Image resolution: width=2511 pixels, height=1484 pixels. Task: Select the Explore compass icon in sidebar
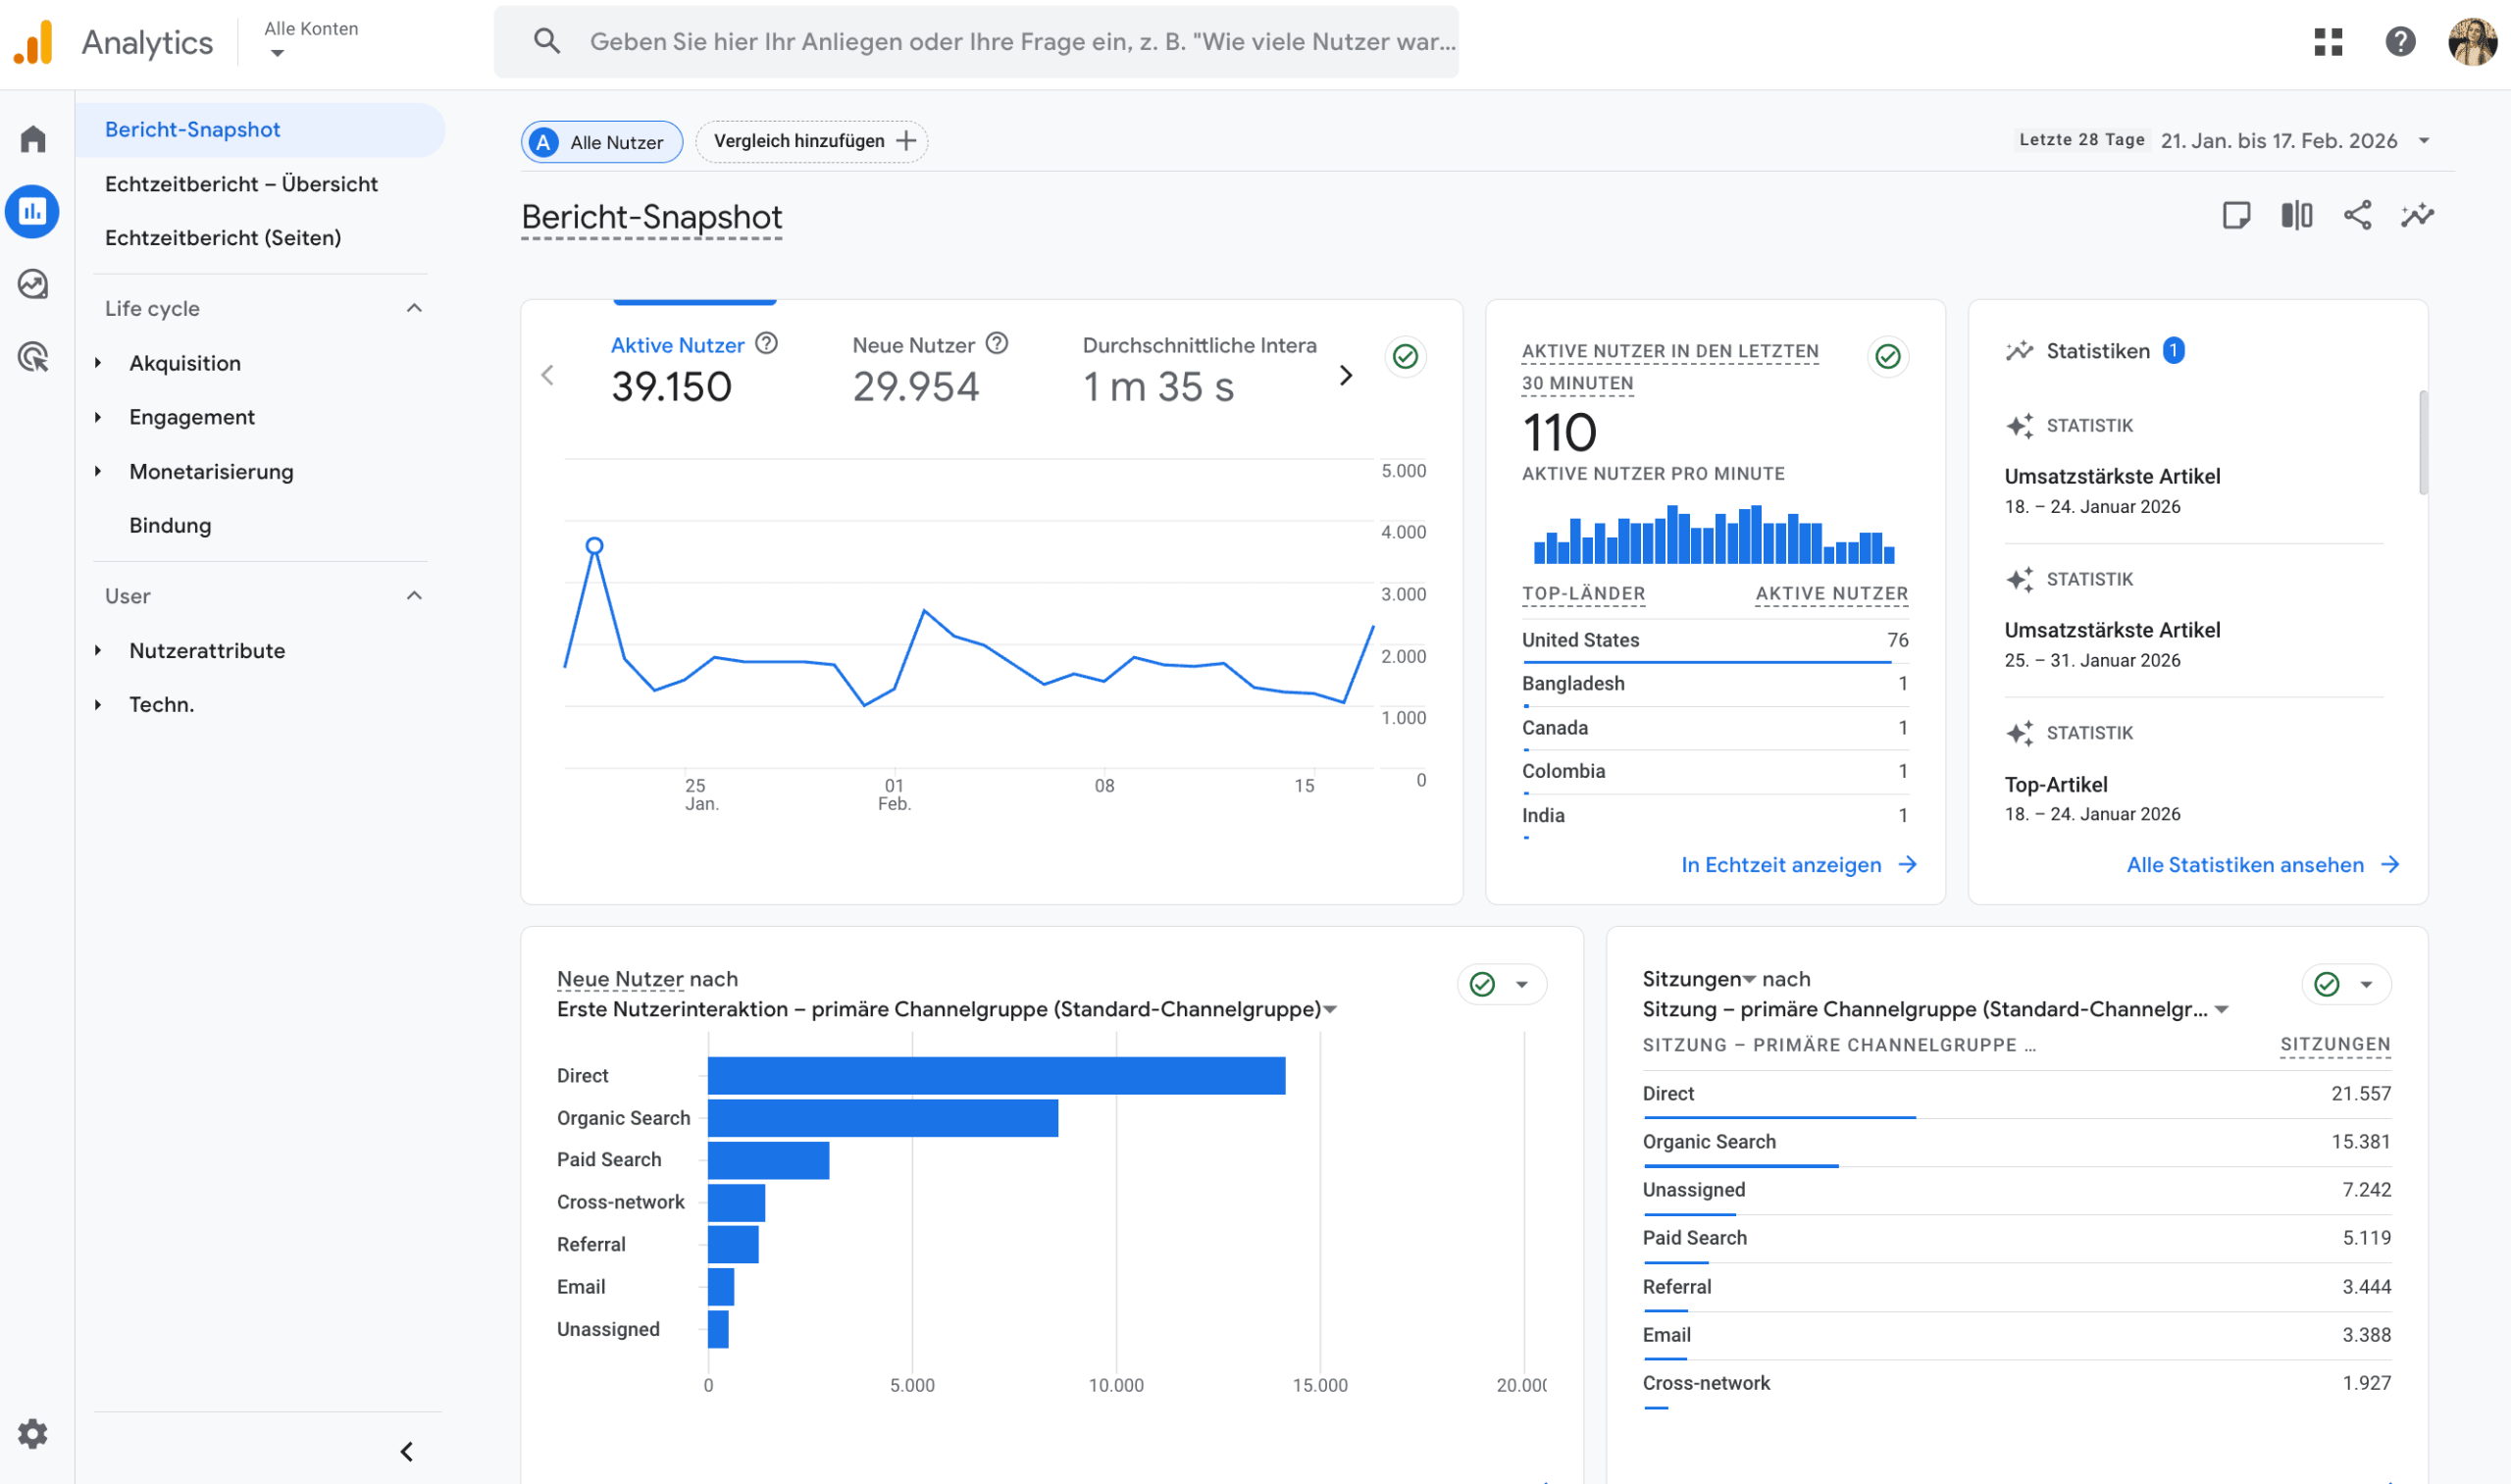point(33,284)
